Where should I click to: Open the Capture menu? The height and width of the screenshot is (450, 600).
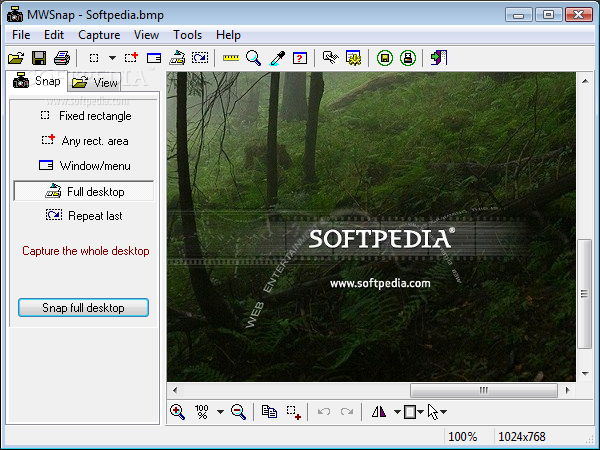click(99, 35)
